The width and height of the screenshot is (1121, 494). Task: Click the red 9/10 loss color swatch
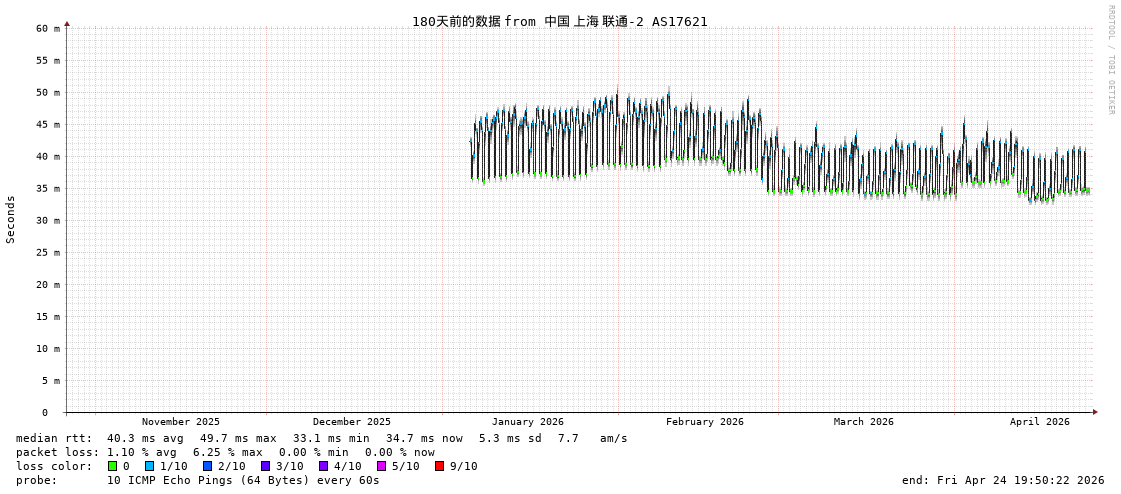(439, 466)
